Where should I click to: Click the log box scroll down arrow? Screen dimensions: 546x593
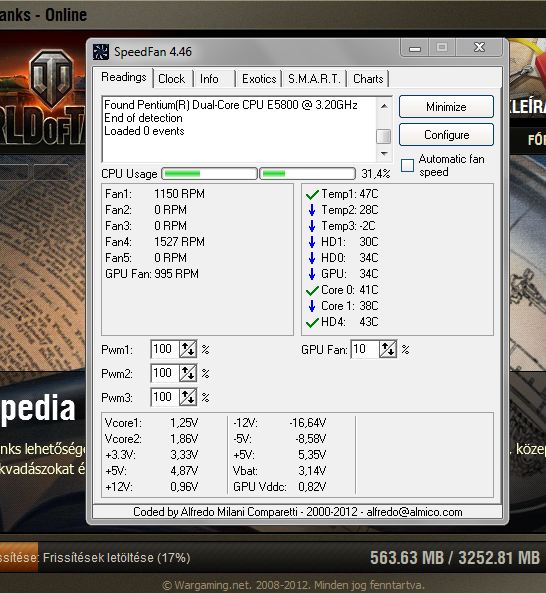384,154
